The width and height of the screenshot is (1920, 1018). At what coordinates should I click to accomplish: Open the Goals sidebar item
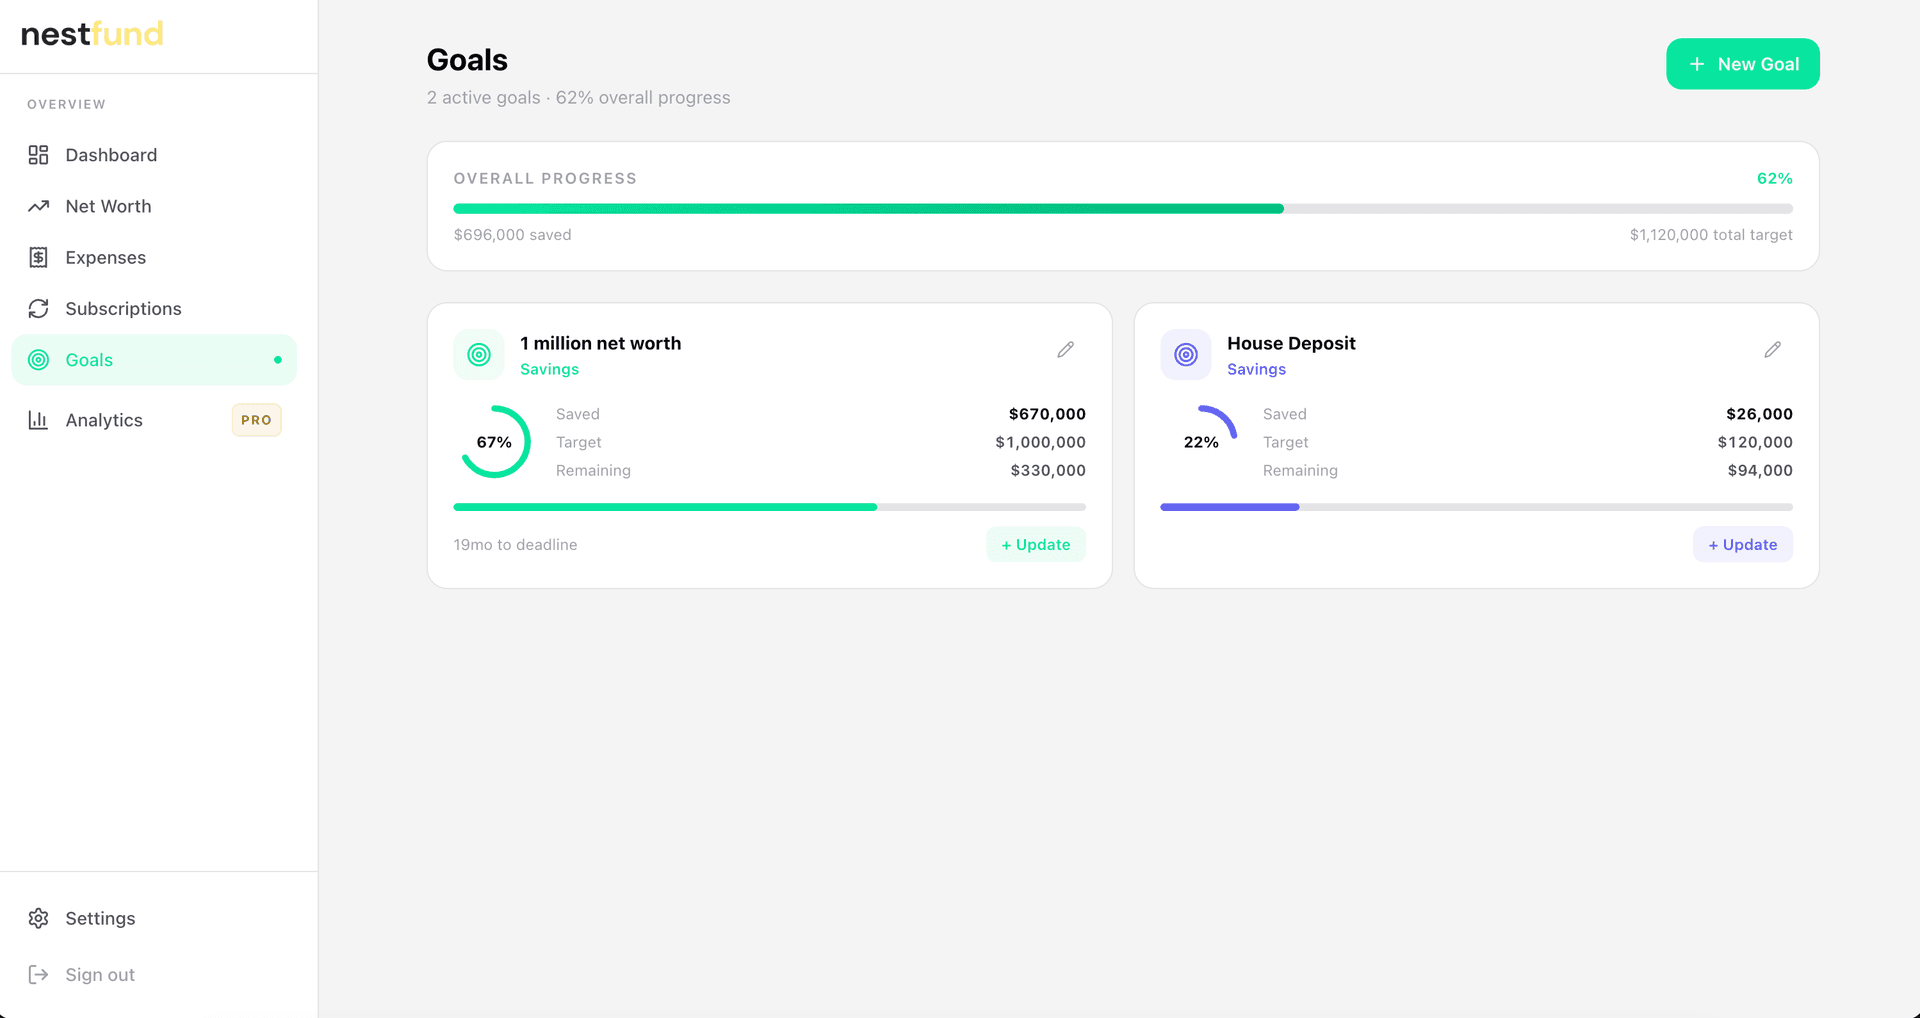point(154,360)
